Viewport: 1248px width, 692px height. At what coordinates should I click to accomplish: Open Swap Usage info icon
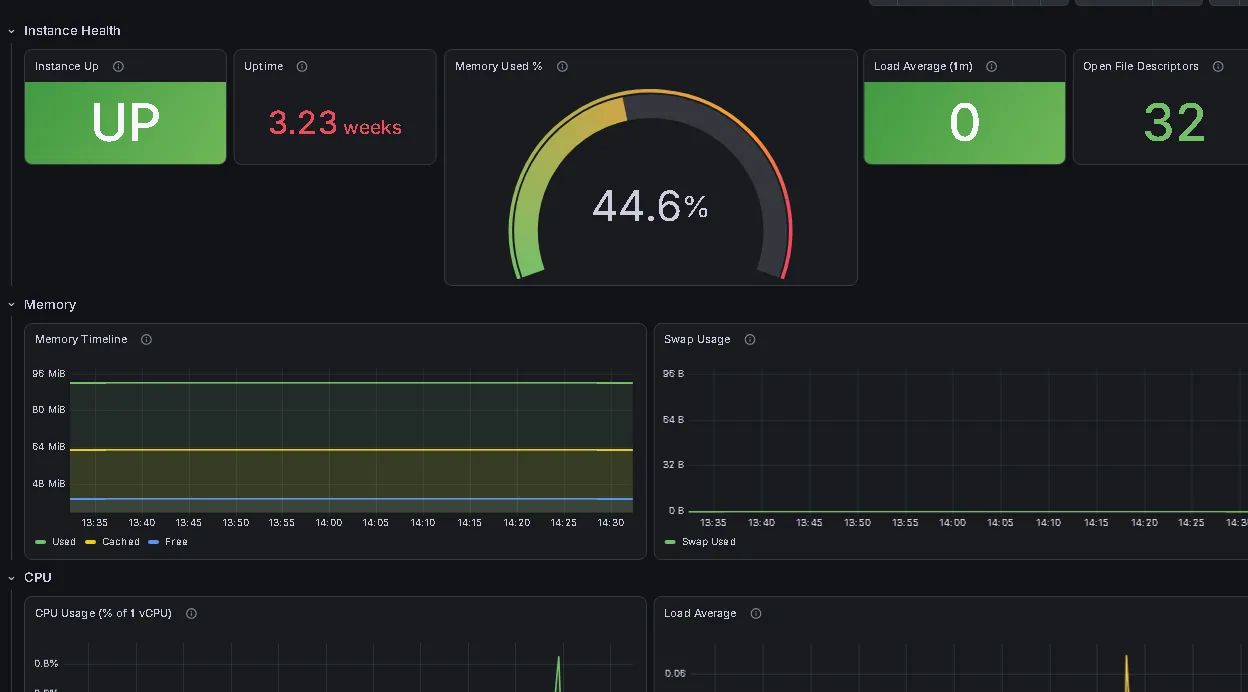(750, 340)
